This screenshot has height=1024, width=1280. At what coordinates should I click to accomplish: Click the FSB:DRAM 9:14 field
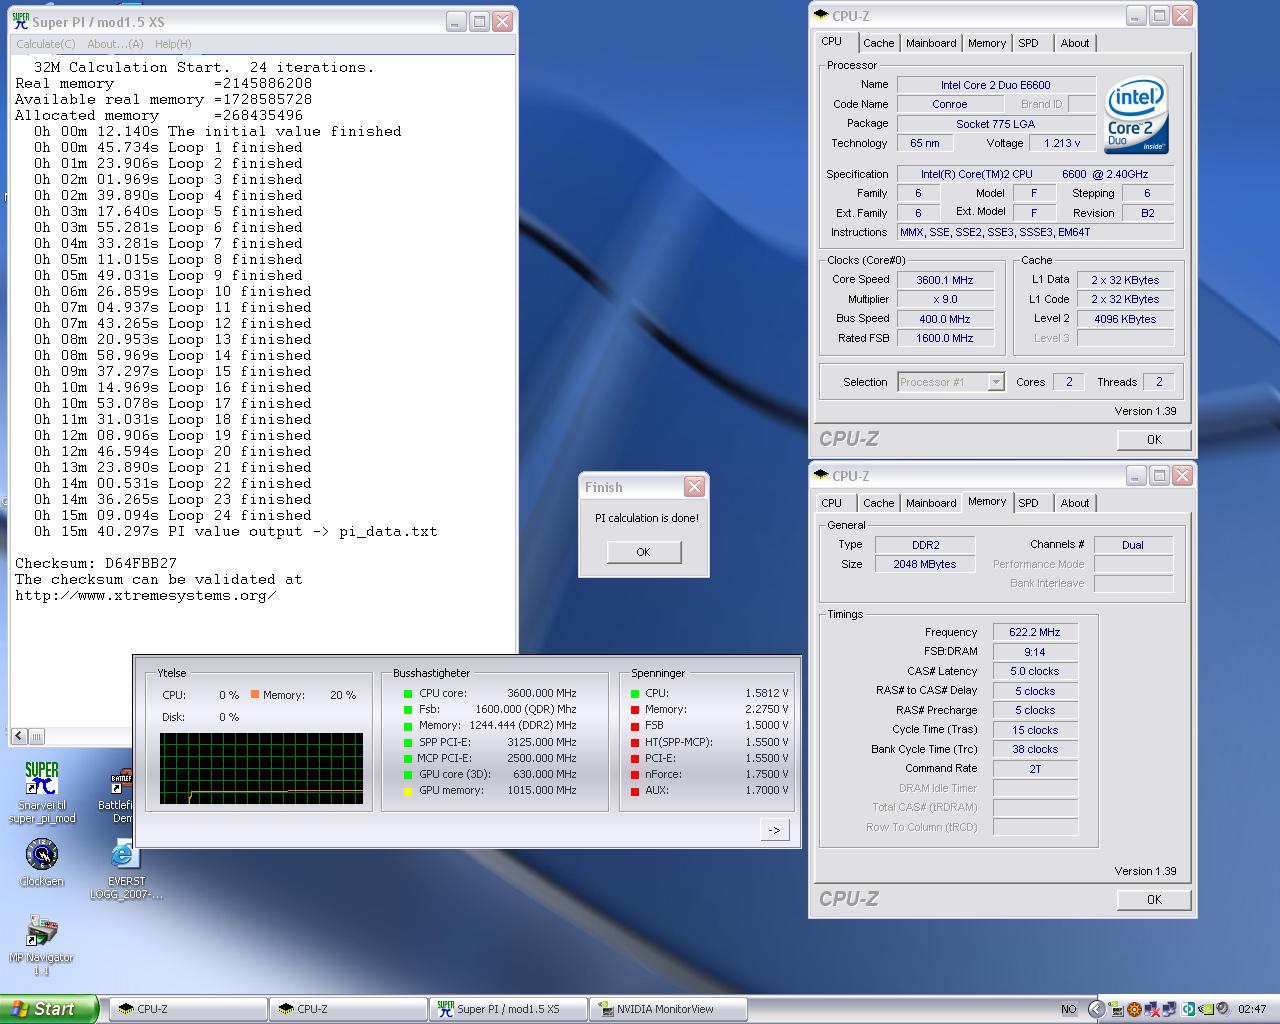point(1035,652)
